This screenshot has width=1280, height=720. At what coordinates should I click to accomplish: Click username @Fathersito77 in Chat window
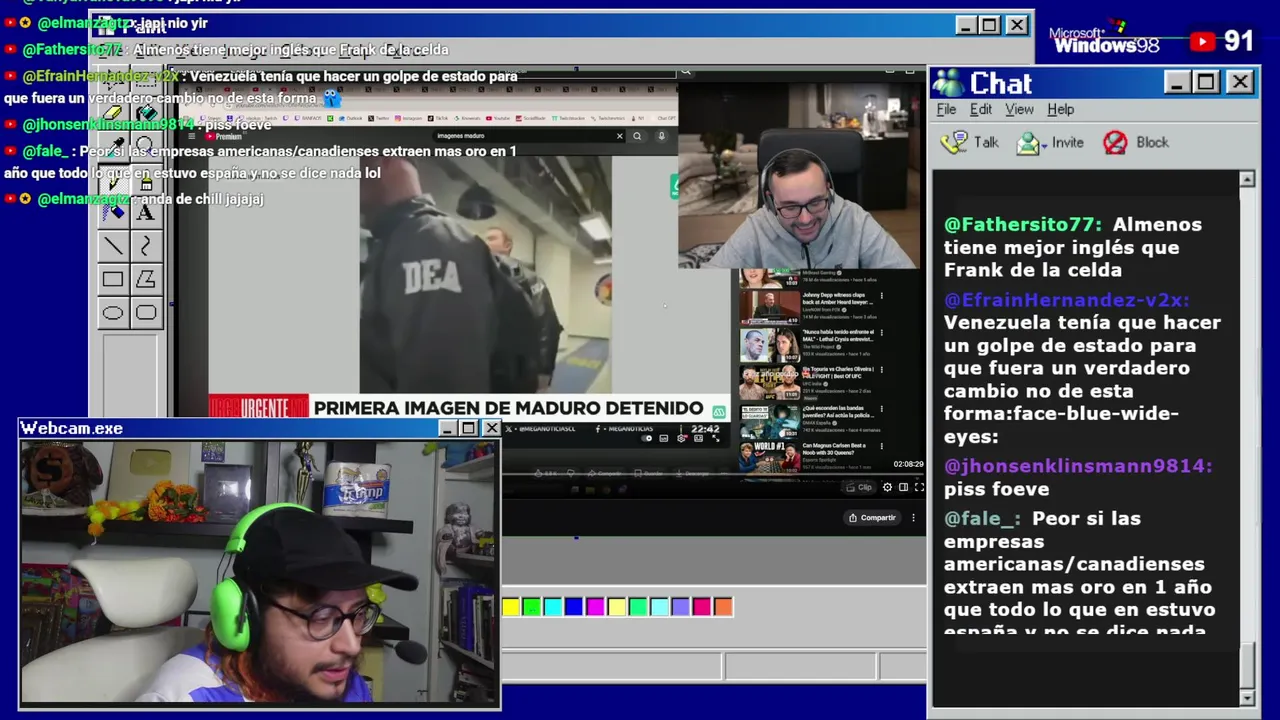[1023, 225]
